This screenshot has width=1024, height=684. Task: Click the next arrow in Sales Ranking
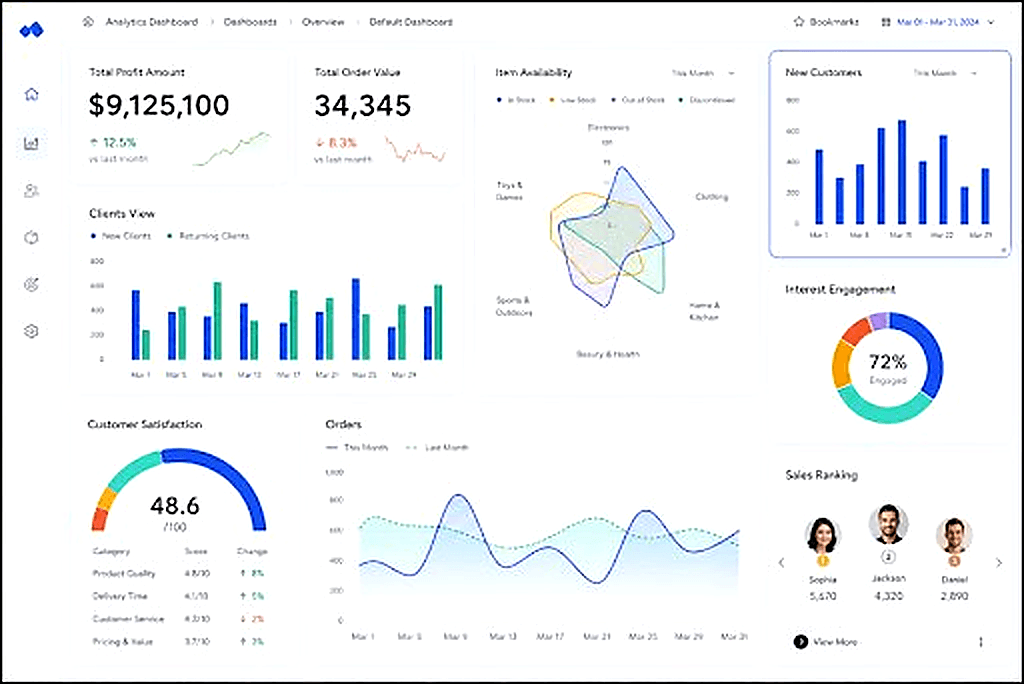(x=999, y=562)
